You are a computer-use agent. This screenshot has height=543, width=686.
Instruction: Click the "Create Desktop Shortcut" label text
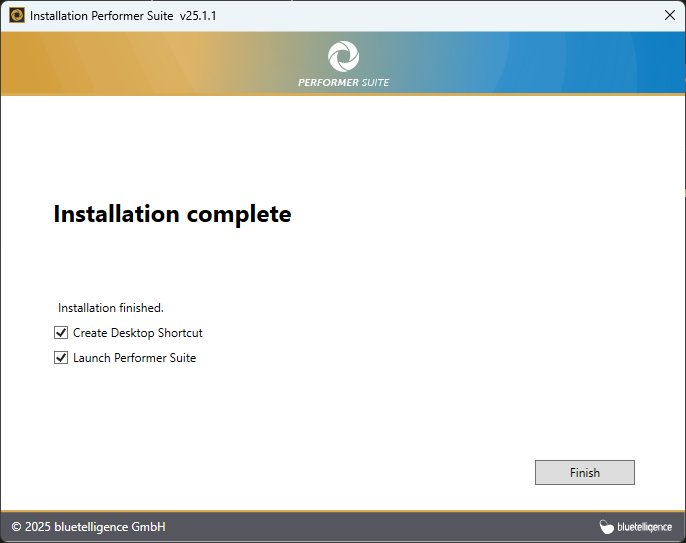tap(137, 333)
